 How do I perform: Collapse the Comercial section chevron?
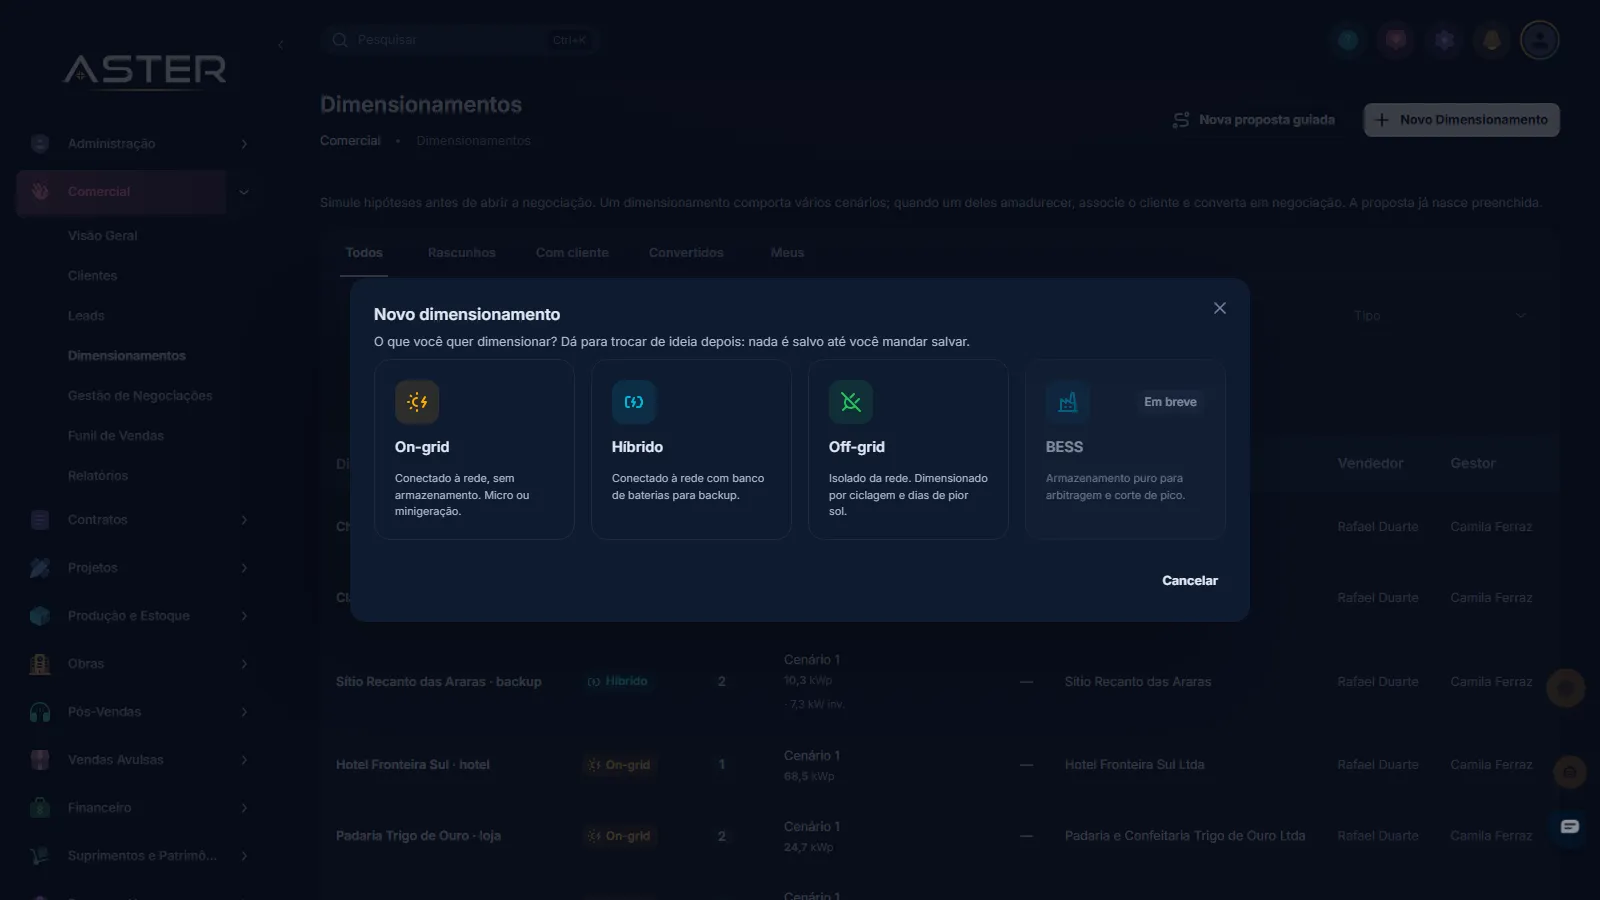click(x=244, y=192)
